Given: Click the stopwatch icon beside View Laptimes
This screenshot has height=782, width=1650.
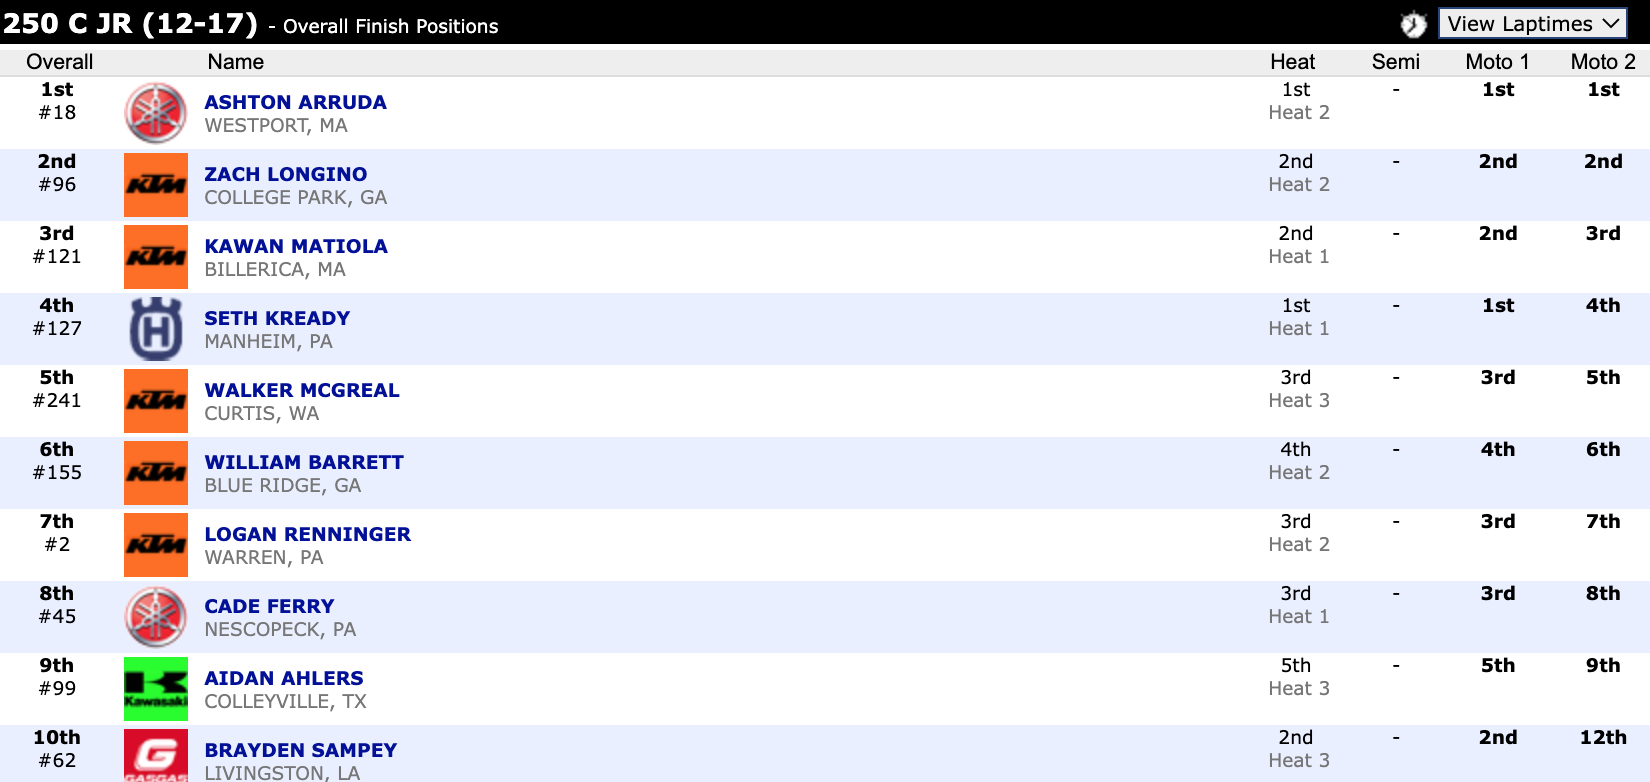Looking at the screenshot, I should [1412, 24].
